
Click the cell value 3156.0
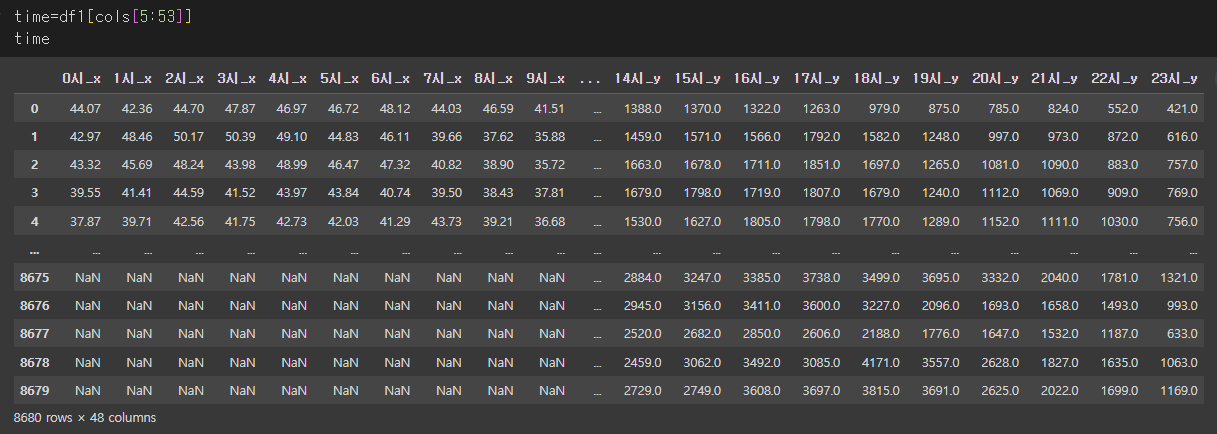701,304
